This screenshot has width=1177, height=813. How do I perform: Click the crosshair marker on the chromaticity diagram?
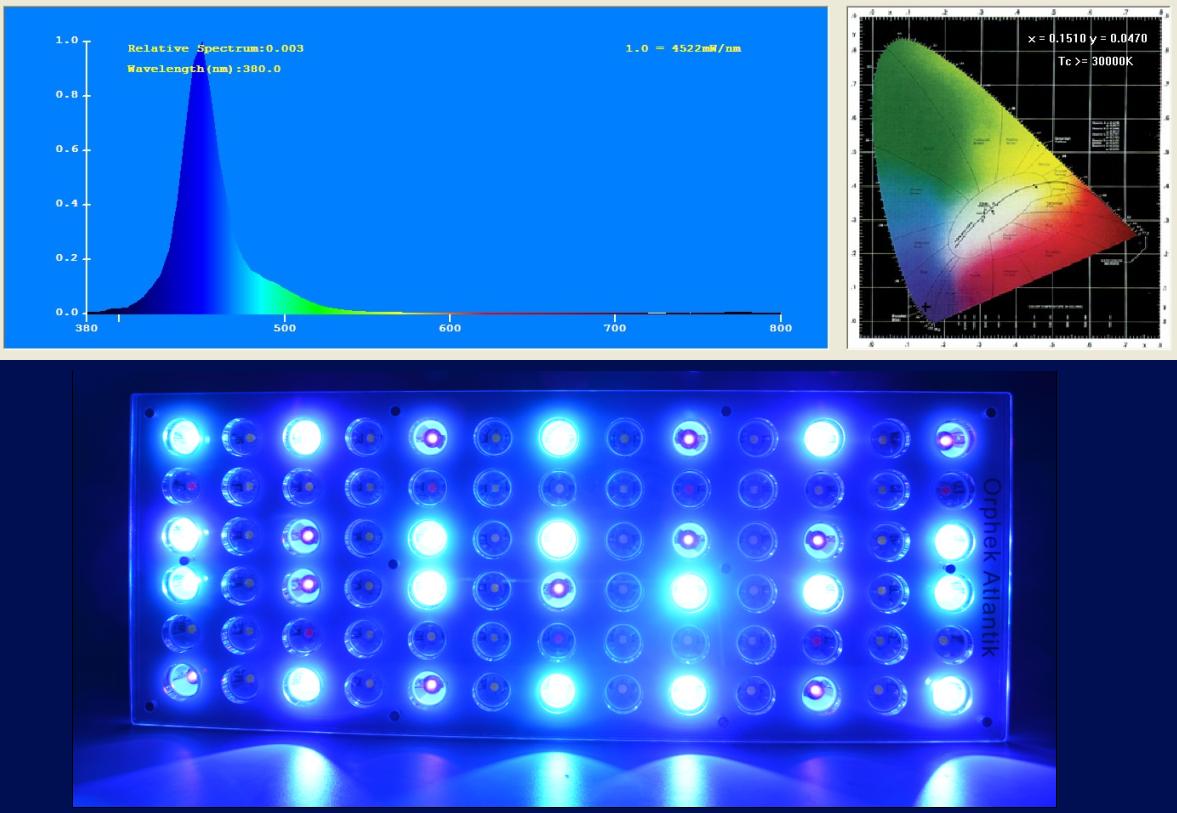[x=926, y=306]
